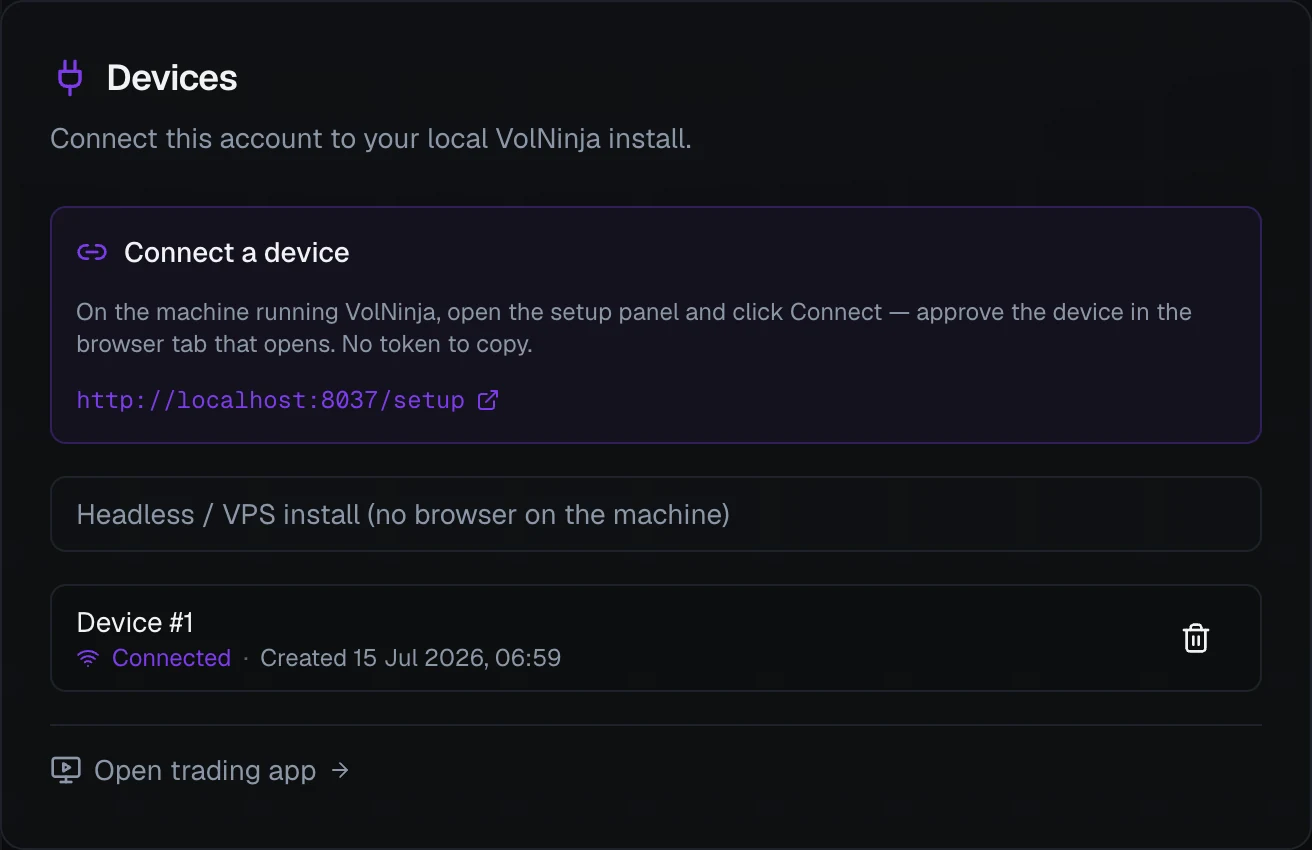Click the right arrow after Open trading app
This screenshot has width=1312, height=850.
[x=340, y=770]
